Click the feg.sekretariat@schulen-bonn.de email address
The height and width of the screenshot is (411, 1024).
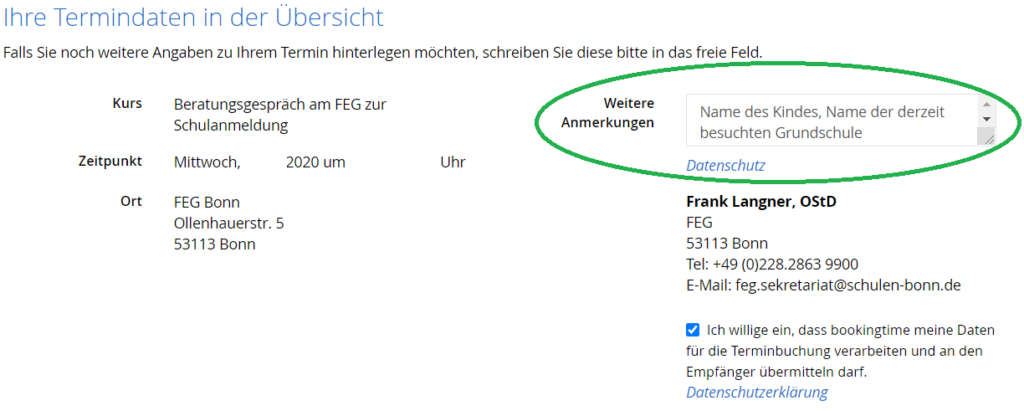point(848,286)
